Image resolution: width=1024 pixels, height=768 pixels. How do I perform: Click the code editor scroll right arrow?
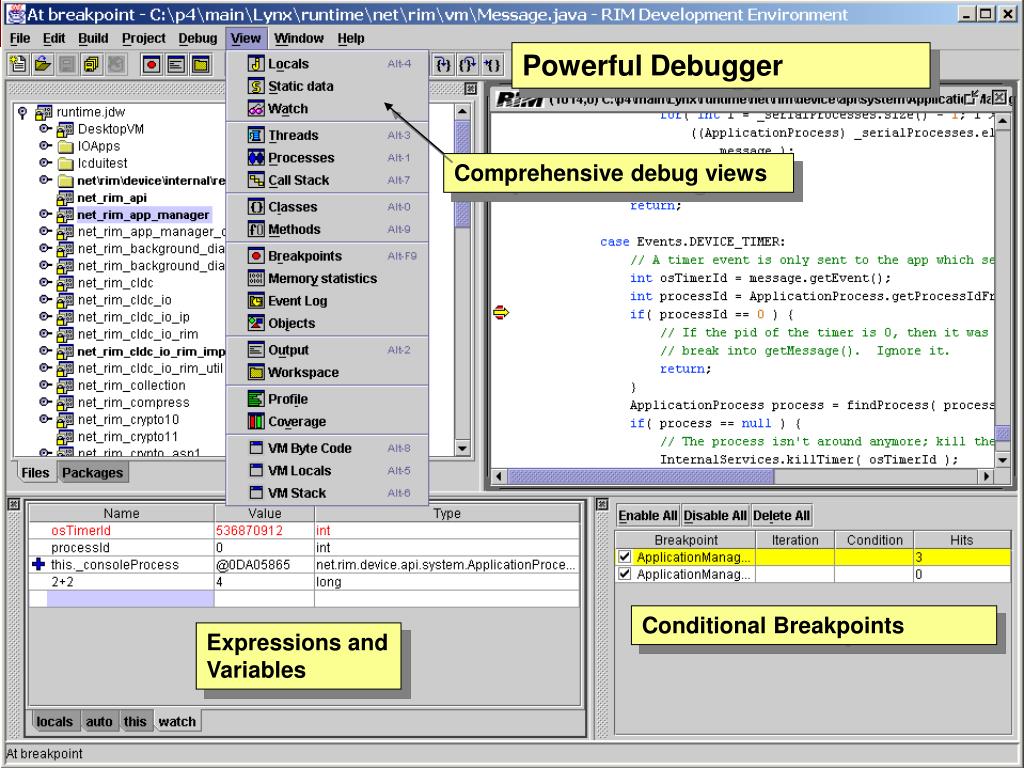[x=987, y=477]
